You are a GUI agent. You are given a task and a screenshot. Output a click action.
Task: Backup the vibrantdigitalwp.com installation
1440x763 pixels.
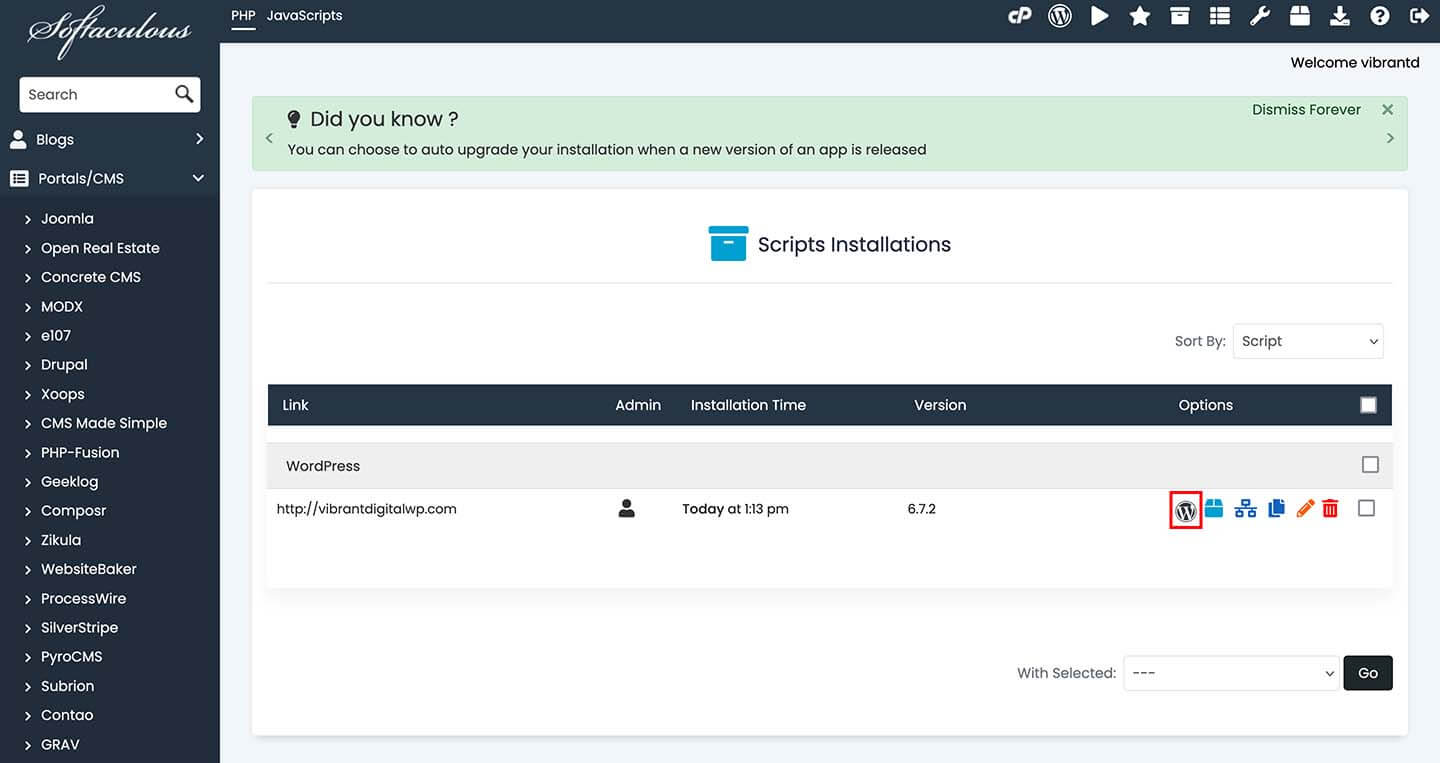pos(1214,508)
